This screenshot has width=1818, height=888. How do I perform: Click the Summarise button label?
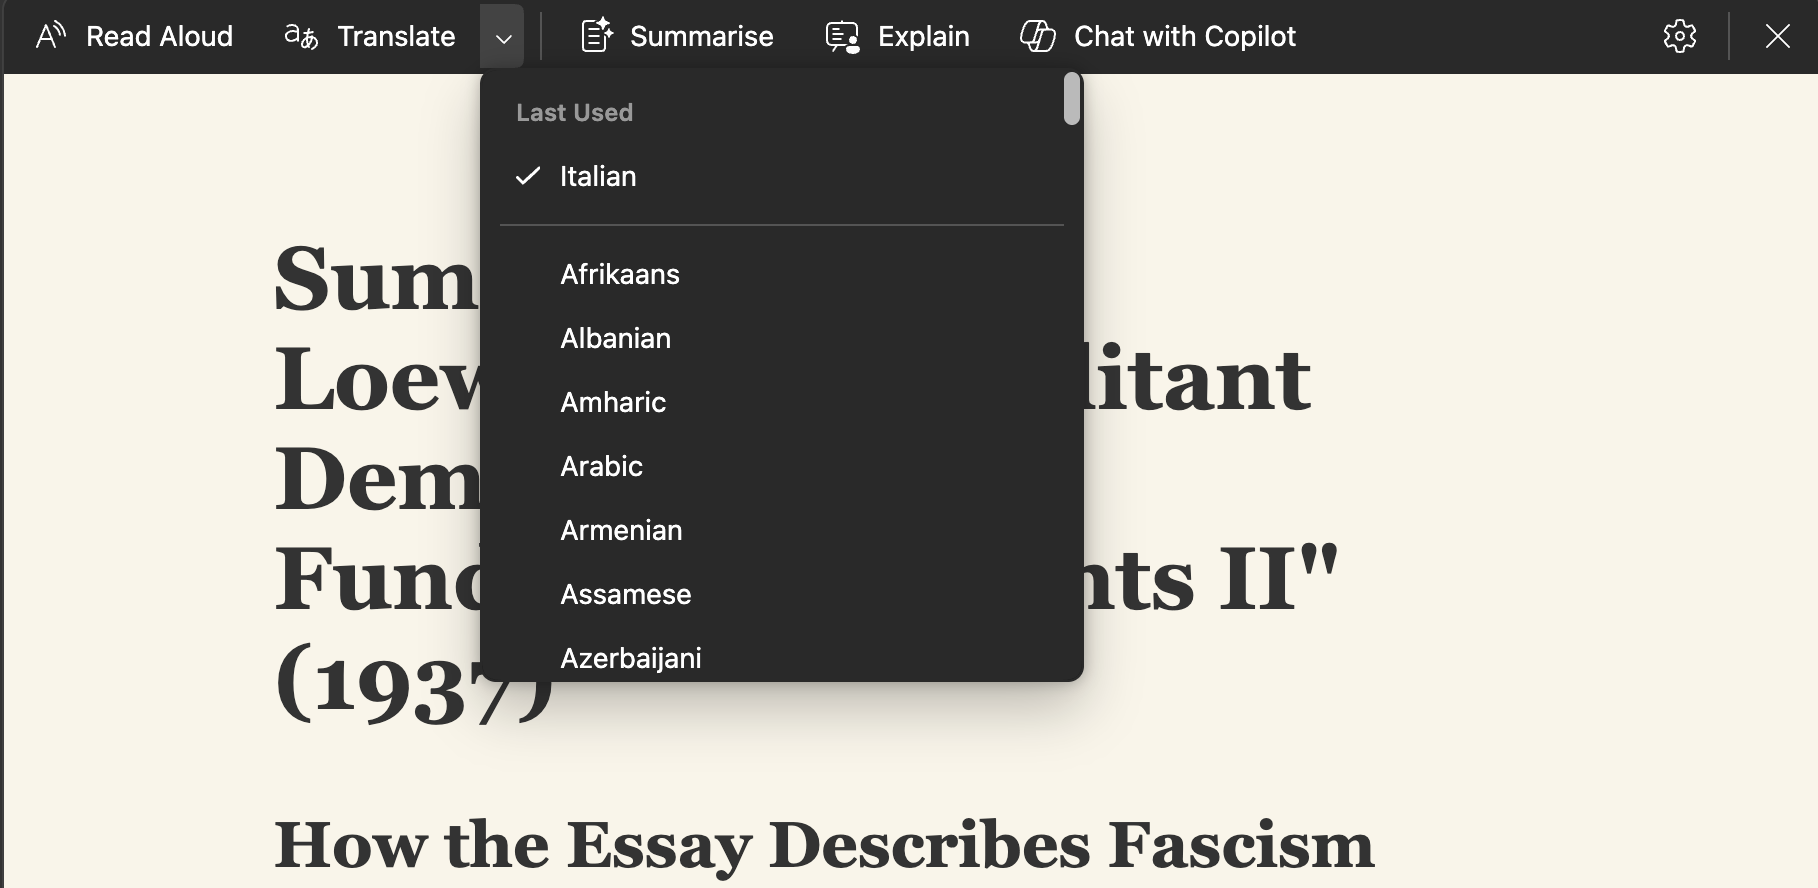[x=701, y=37]
